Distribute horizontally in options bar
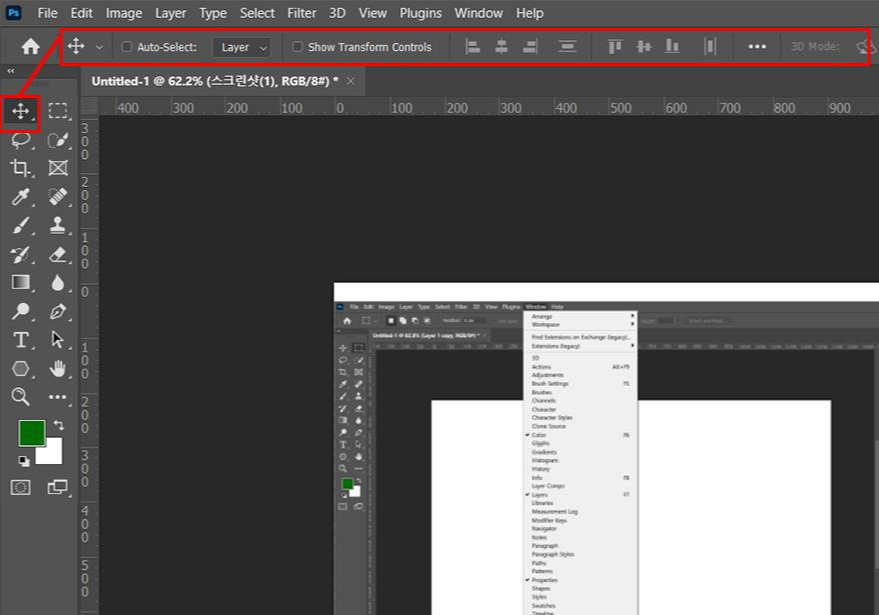Viewport: 879px width, 615px height. pos(710,47)
